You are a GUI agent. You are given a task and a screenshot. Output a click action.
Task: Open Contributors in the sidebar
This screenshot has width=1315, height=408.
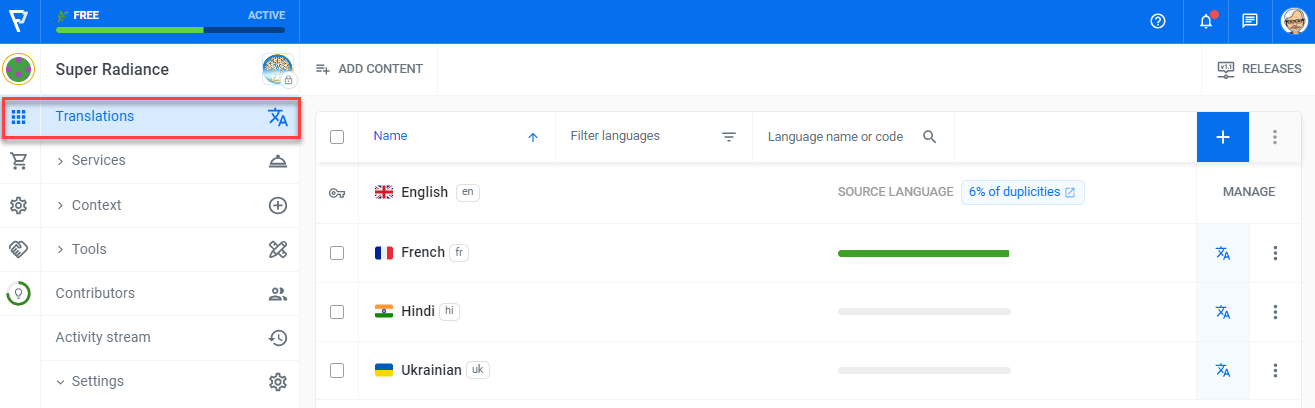170,294
